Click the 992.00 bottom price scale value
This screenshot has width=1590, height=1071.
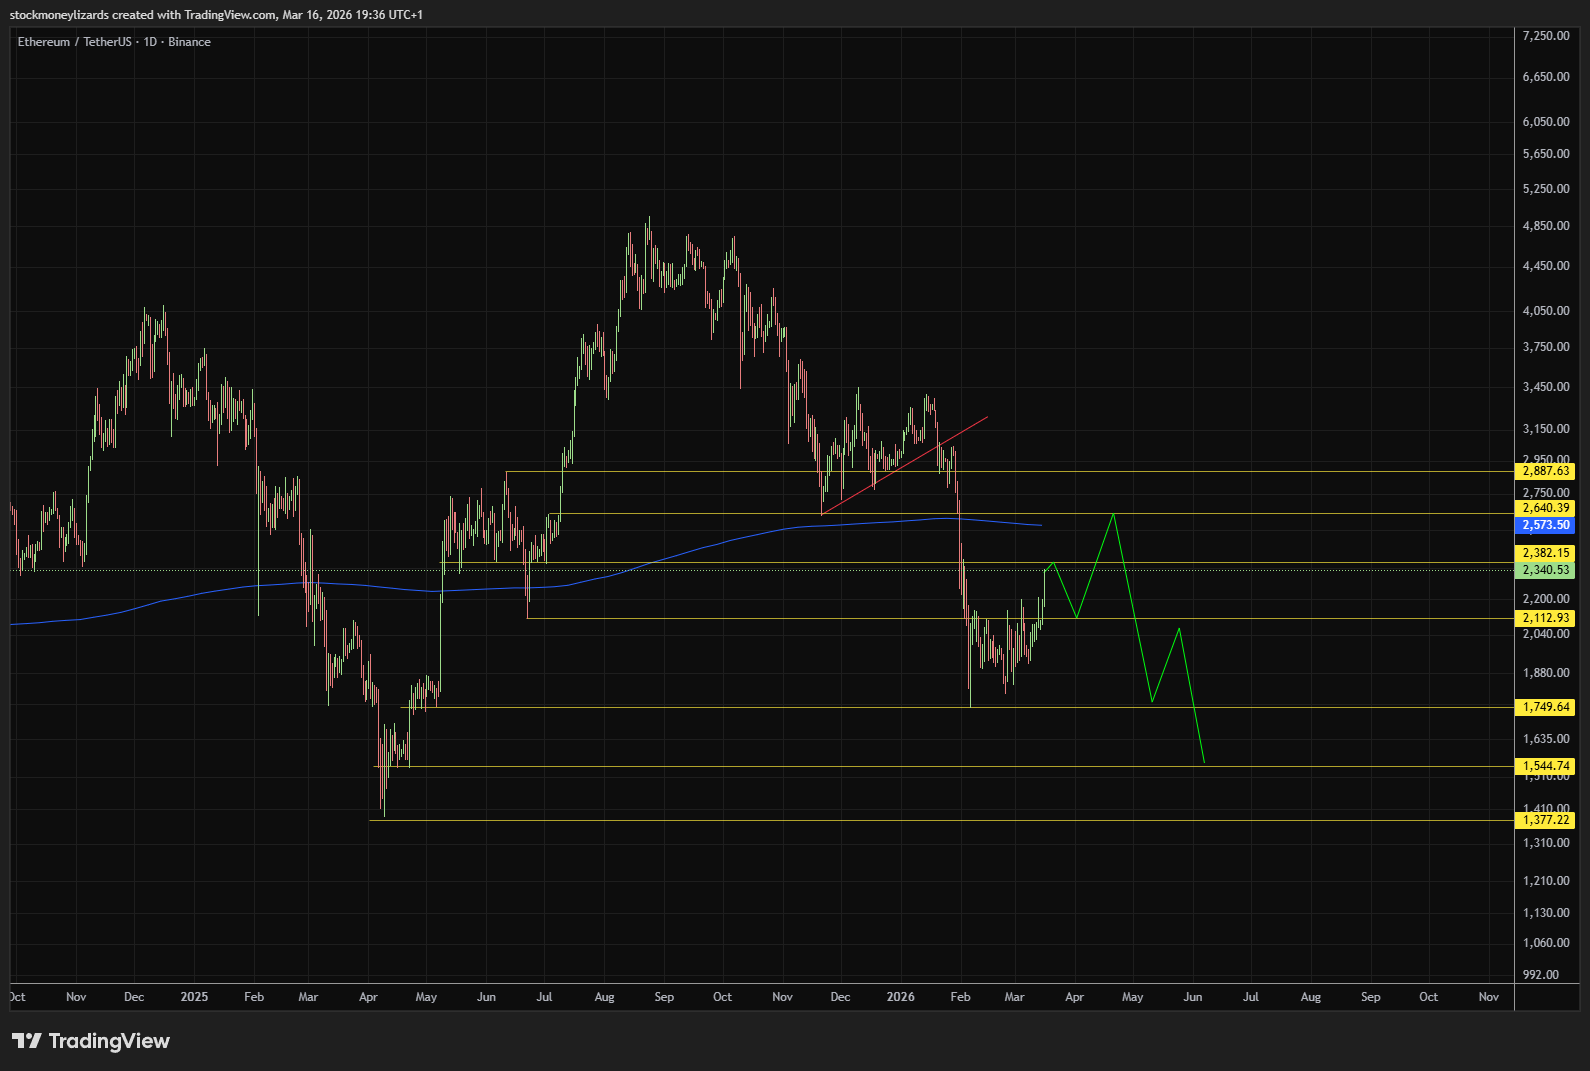[1540, 974]
